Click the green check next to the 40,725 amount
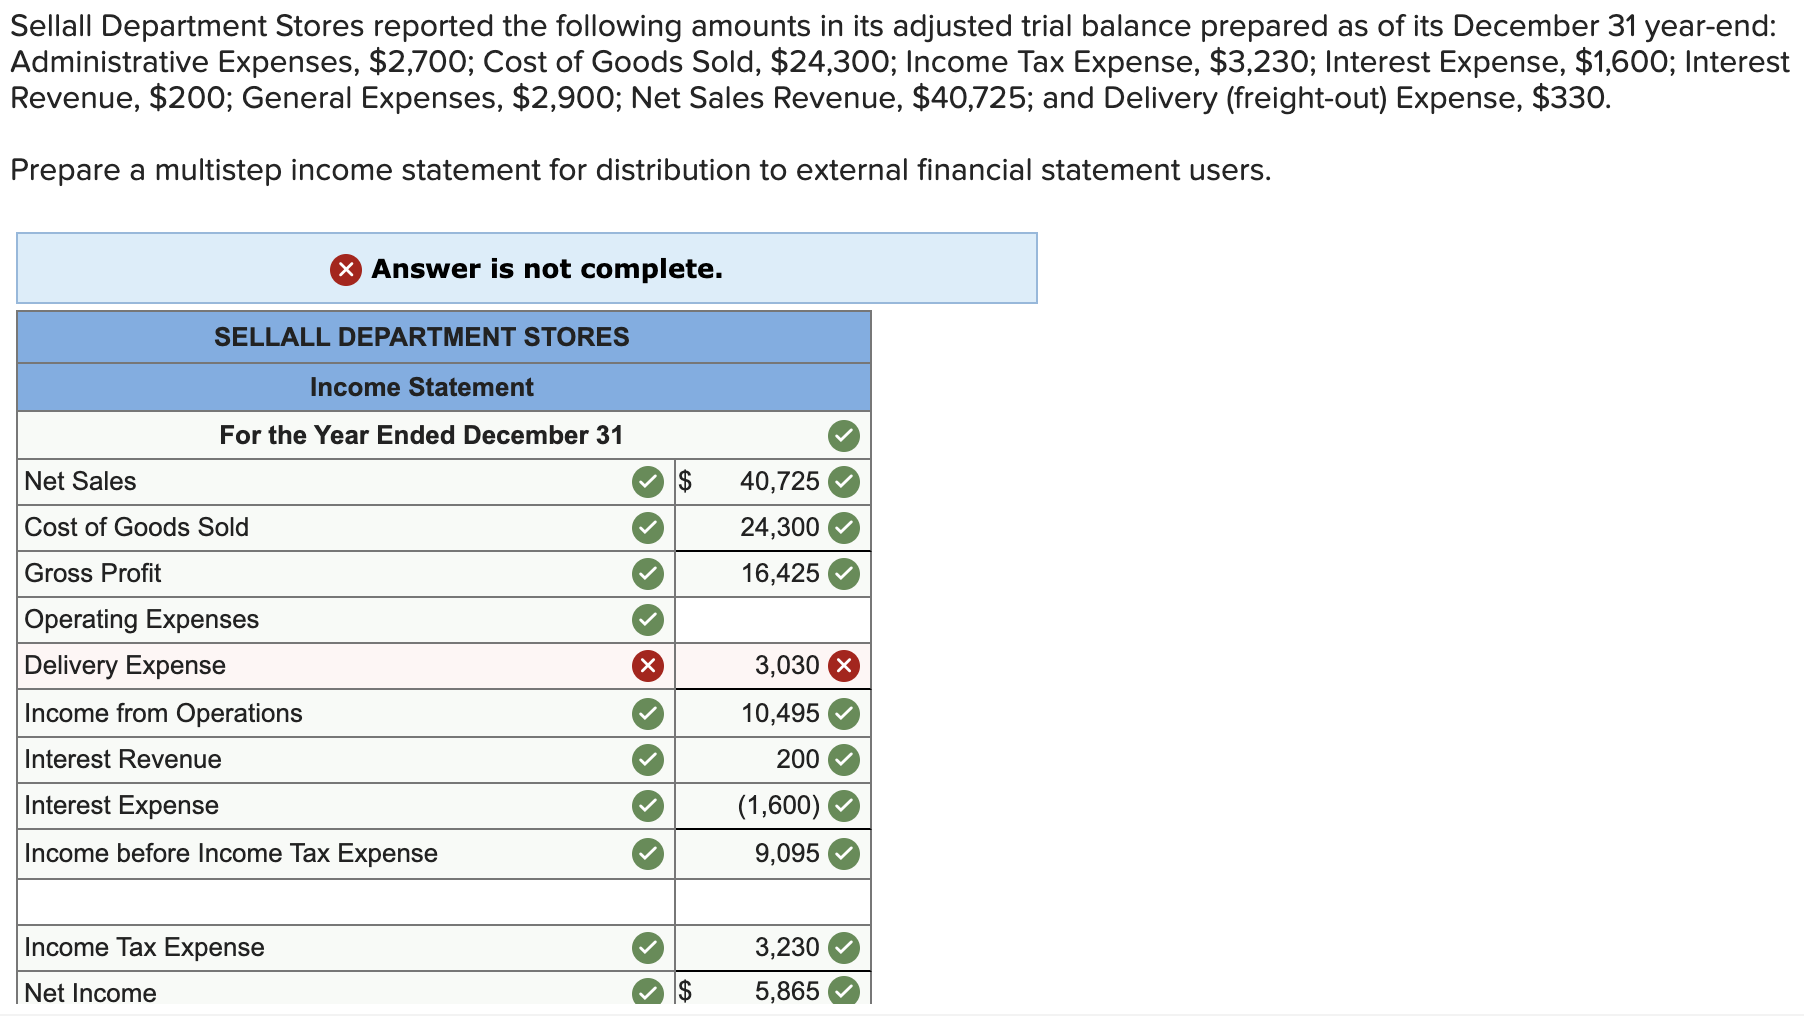 pos(844,482)
